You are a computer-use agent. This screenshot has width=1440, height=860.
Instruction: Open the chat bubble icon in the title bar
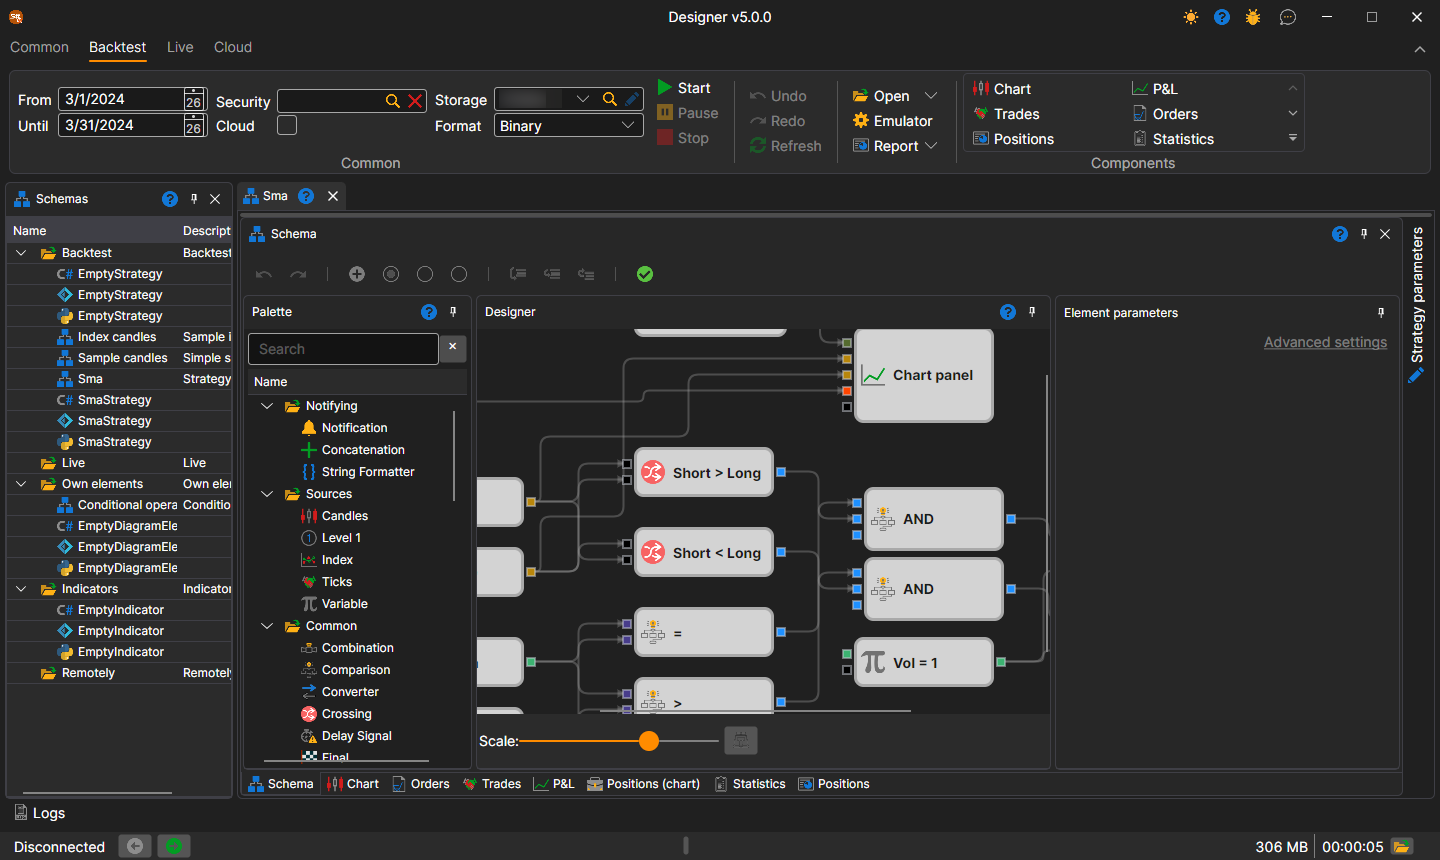point(1288,17)
